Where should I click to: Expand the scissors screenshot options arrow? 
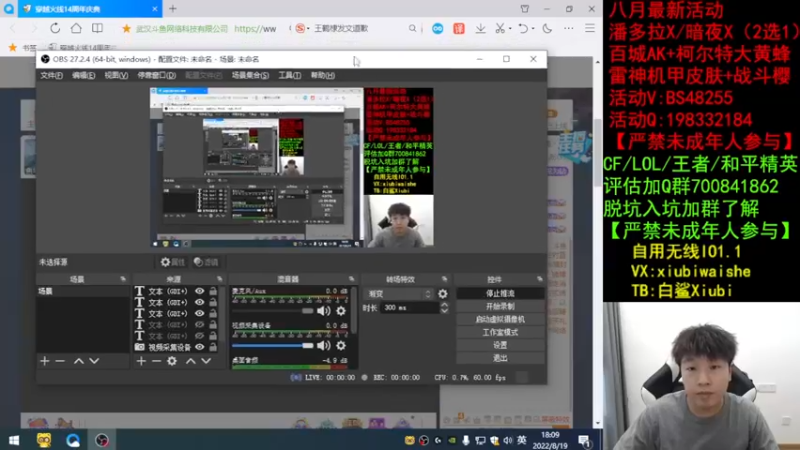(510, 29)
